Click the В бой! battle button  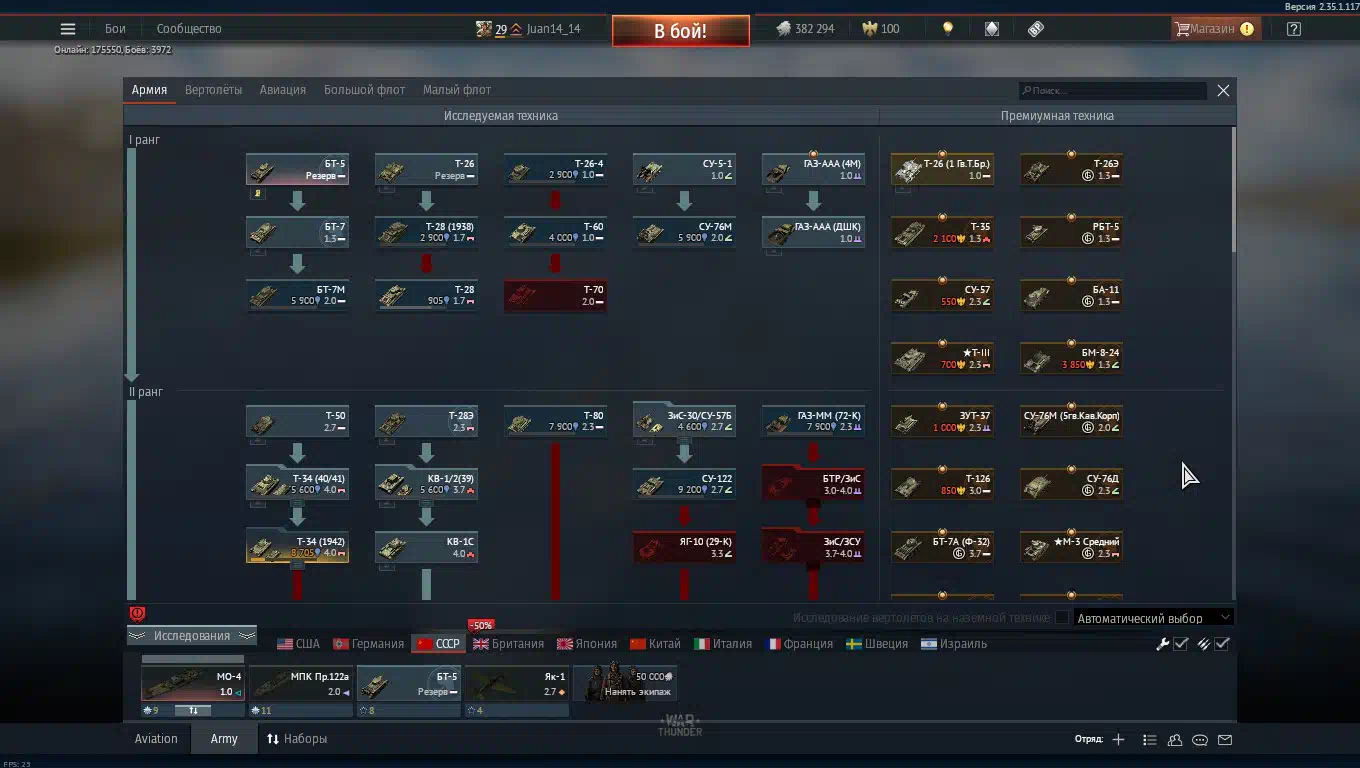pyautogui.click(x=681, y=31)
